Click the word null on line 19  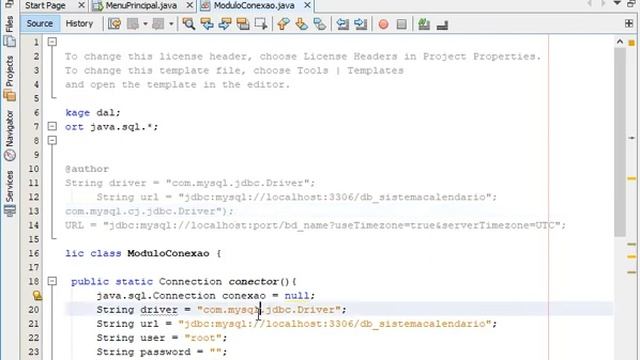297,296
